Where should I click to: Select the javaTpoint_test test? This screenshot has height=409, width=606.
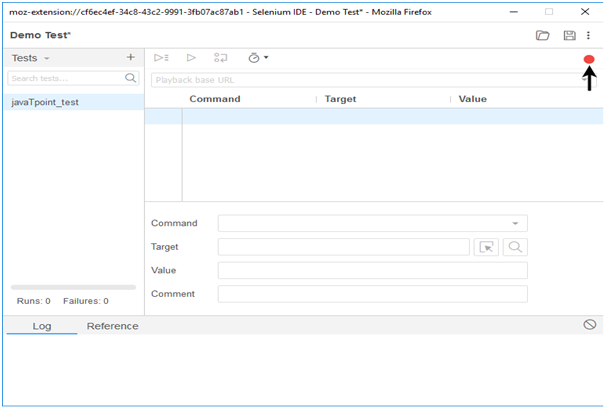point(73,102)
